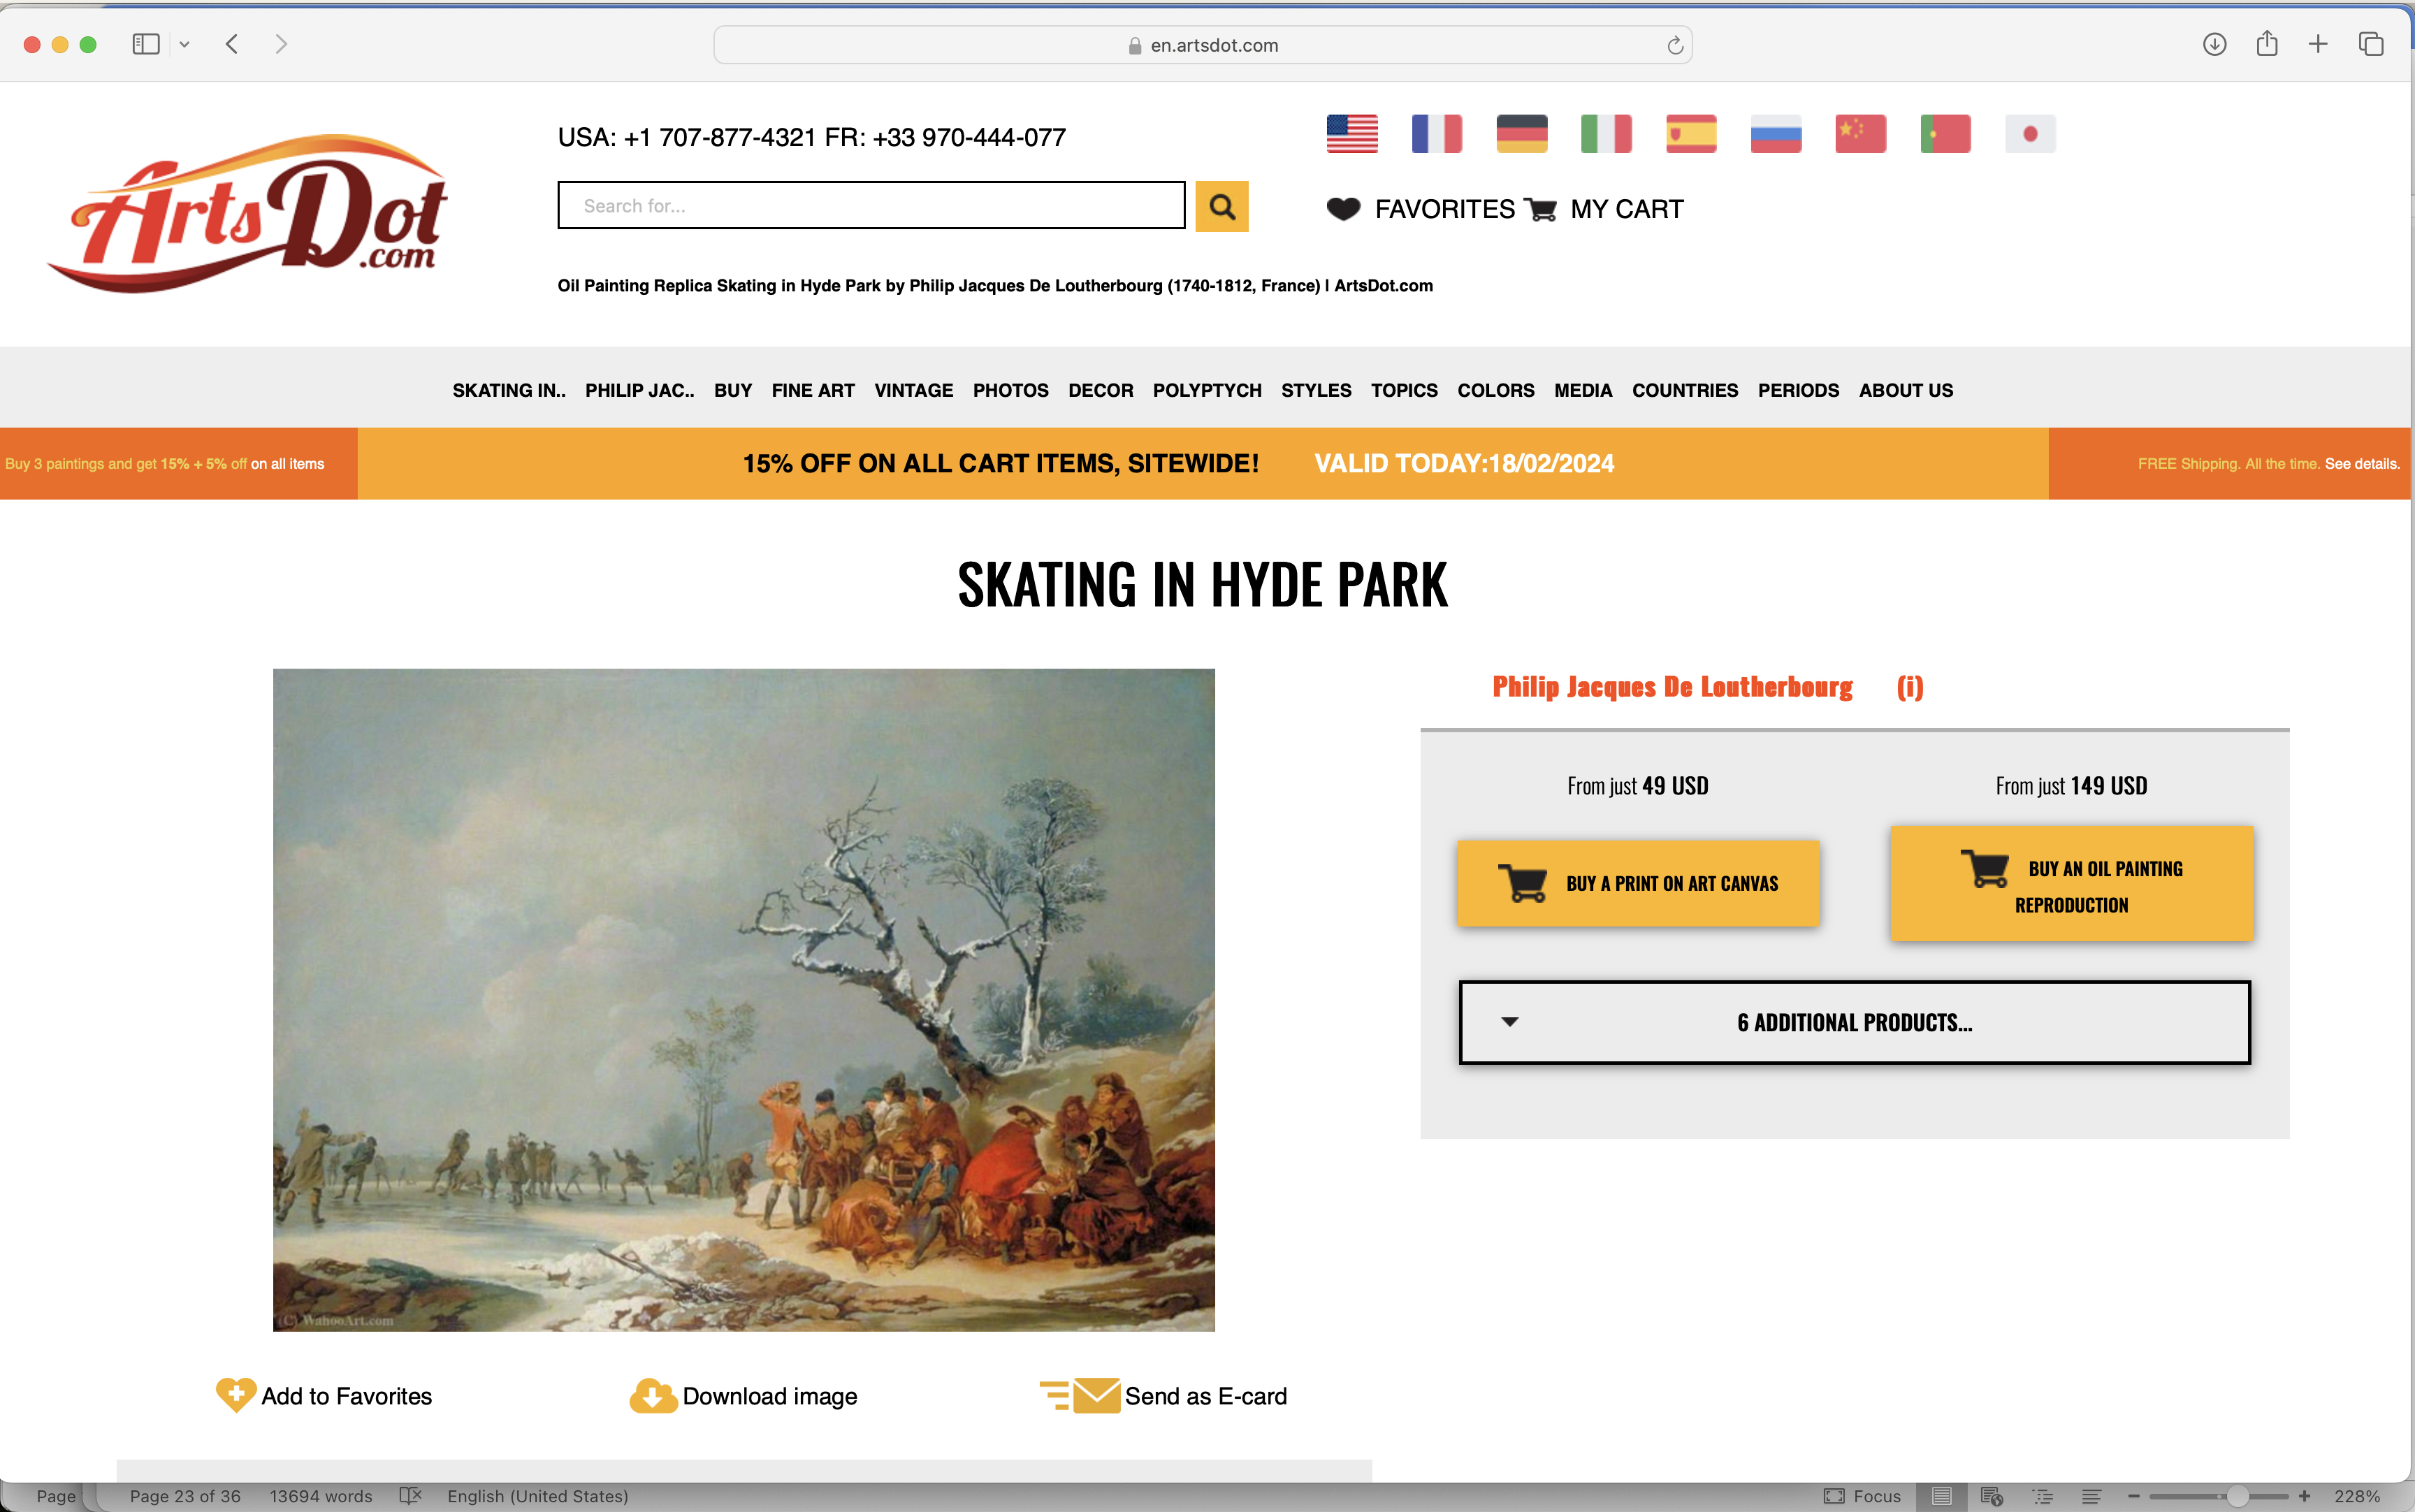
Task: Switch to Draft view icon in Word
Action: [x=2091, y=1496]
